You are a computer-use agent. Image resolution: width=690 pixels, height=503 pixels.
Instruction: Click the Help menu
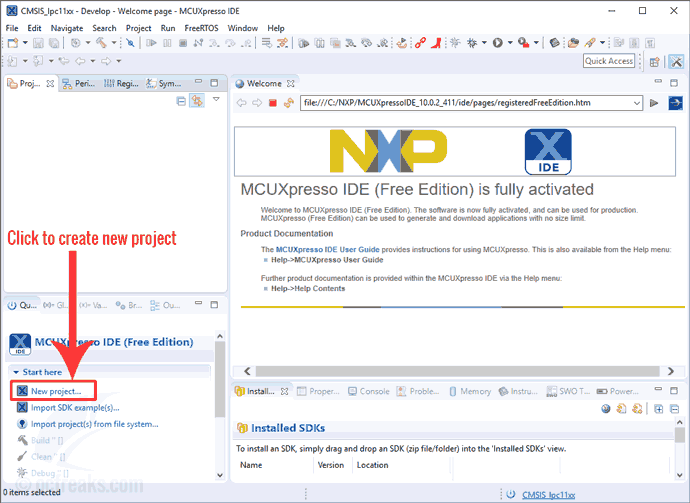click(276, 28)
